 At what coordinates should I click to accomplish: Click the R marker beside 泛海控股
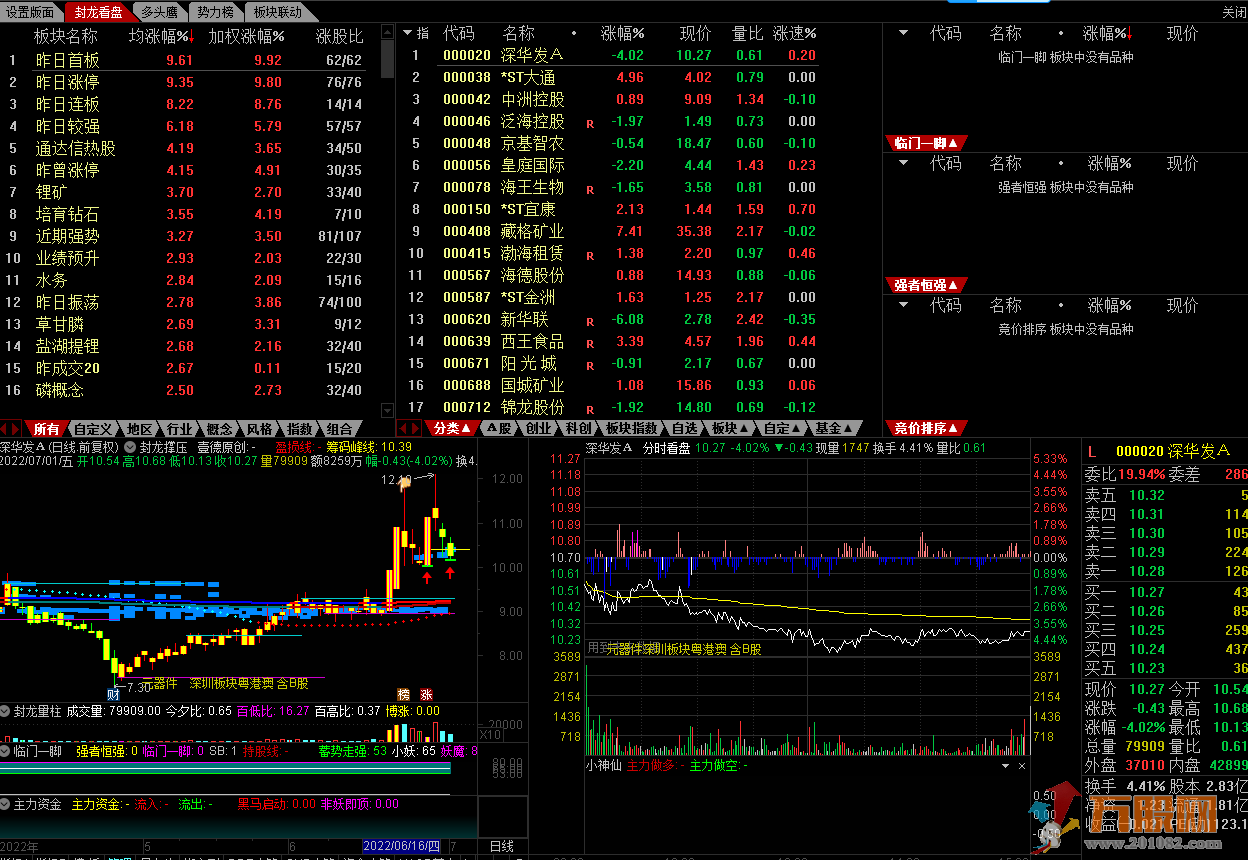[590, 123]
